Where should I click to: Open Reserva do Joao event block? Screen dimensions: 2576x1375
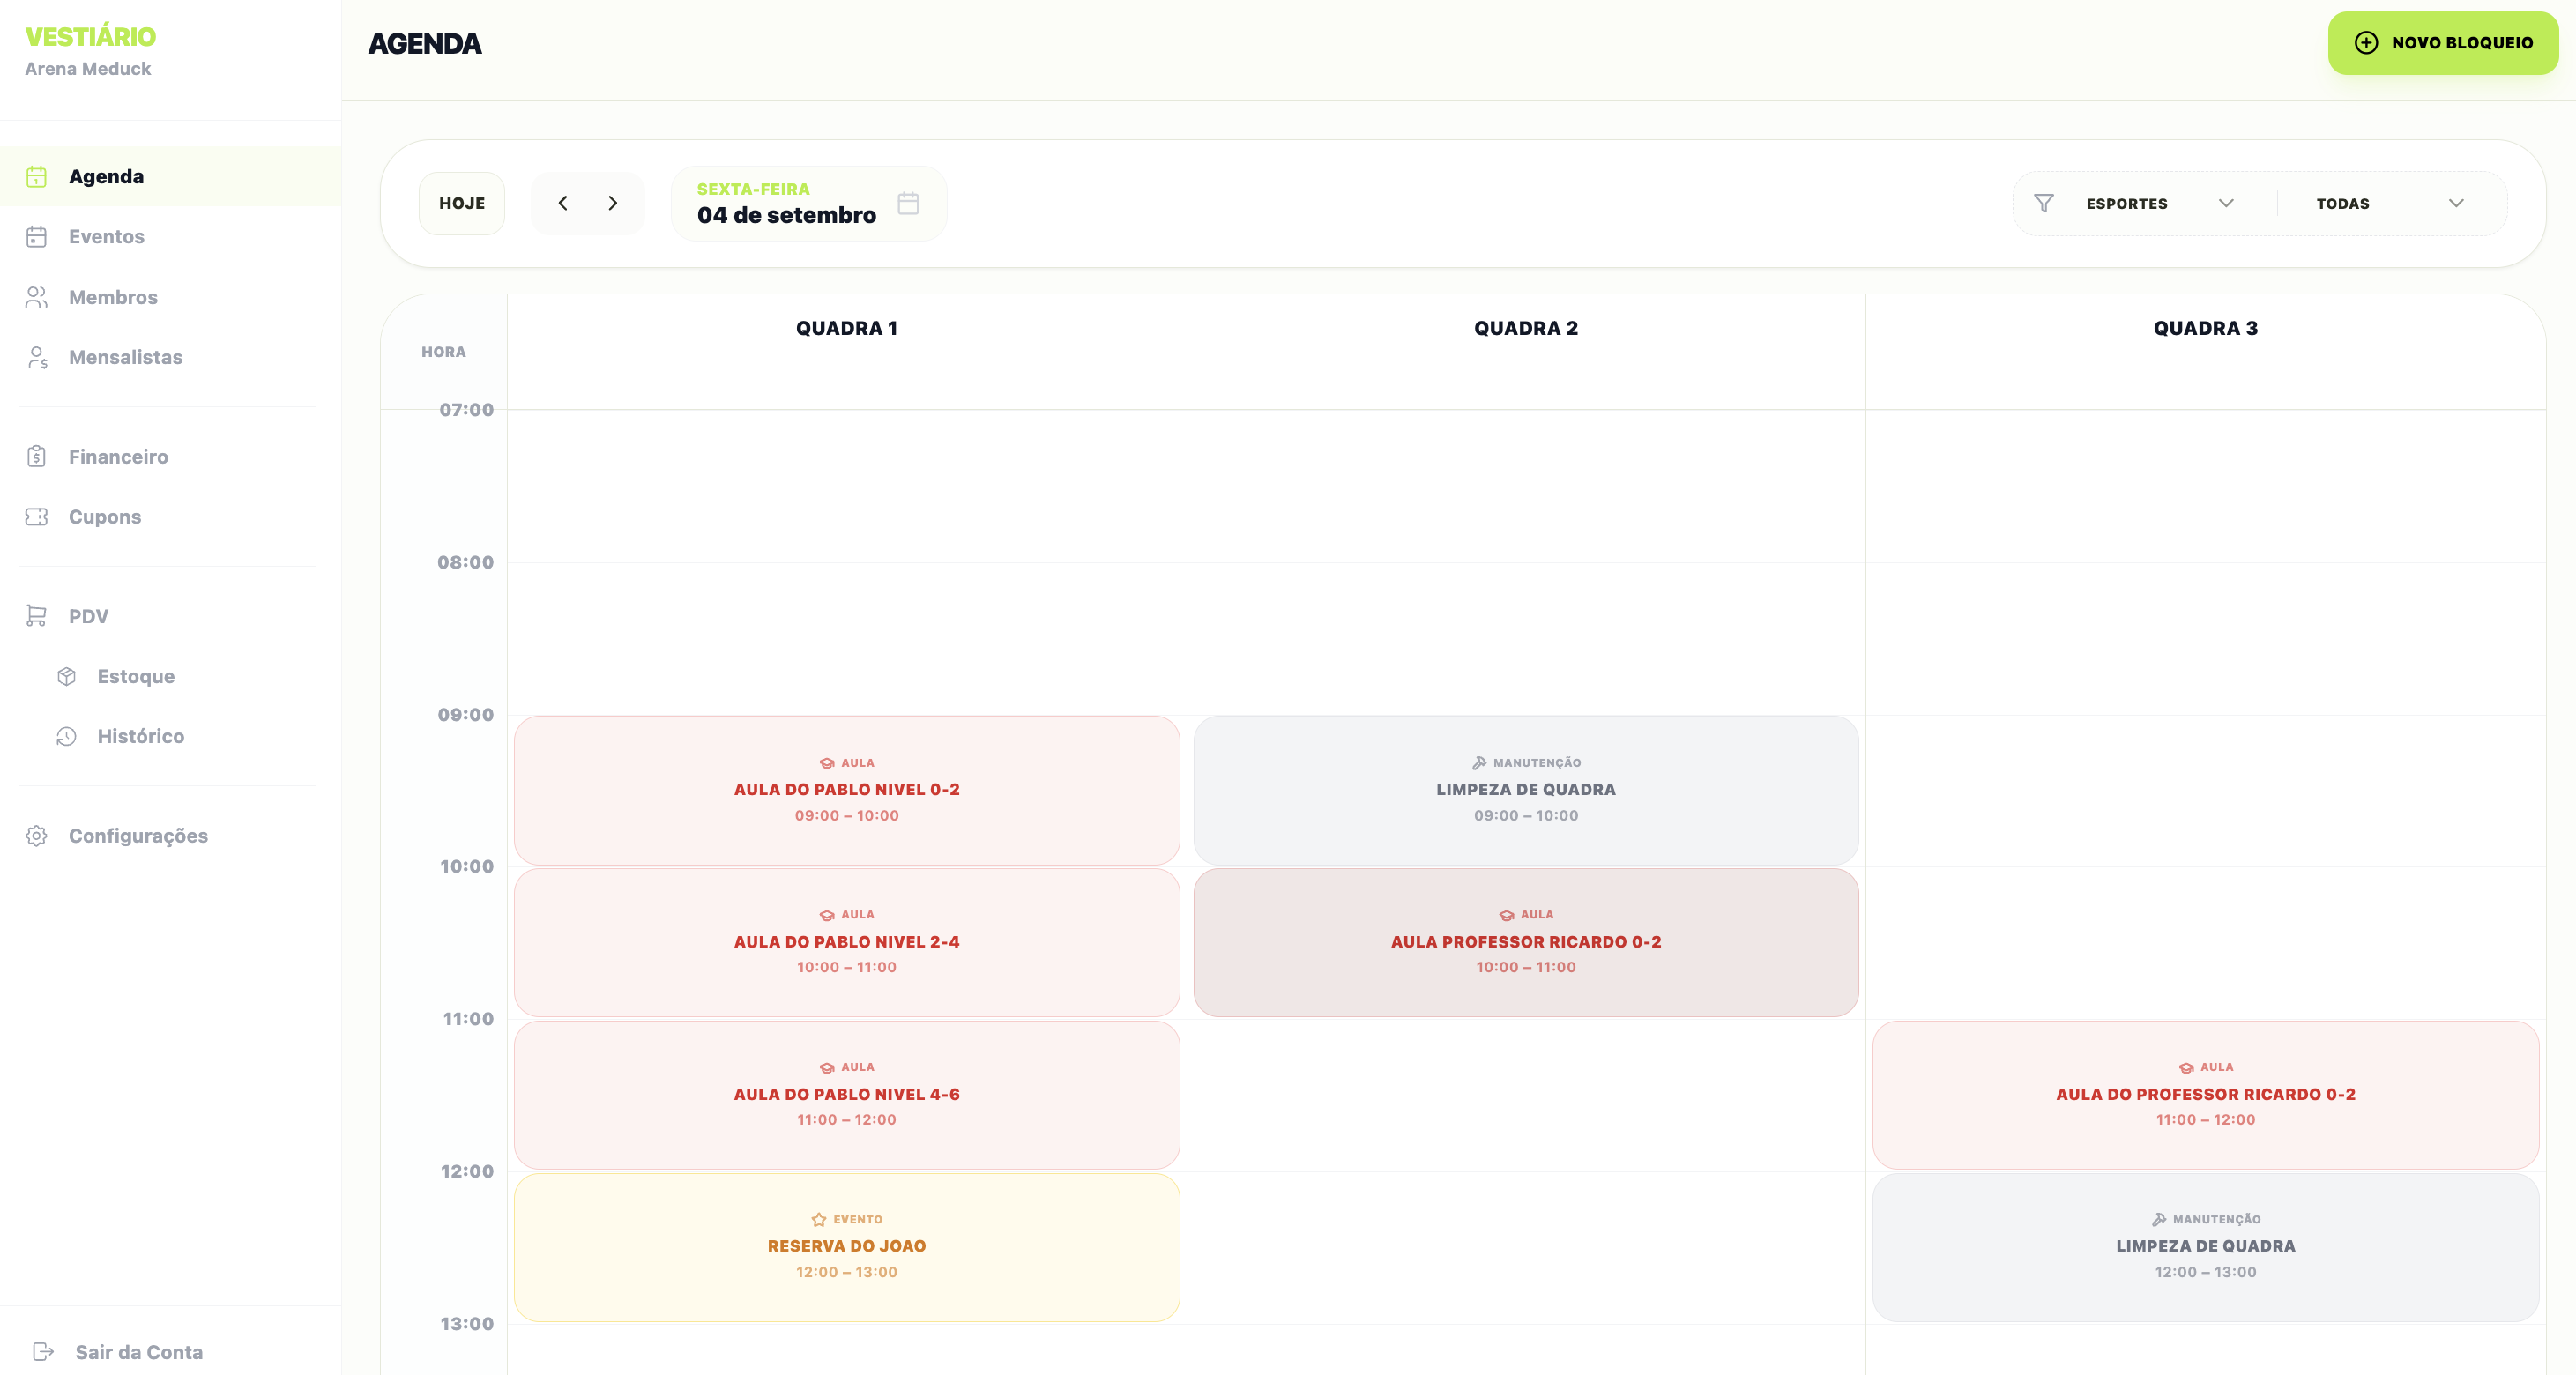point(847,1247)
